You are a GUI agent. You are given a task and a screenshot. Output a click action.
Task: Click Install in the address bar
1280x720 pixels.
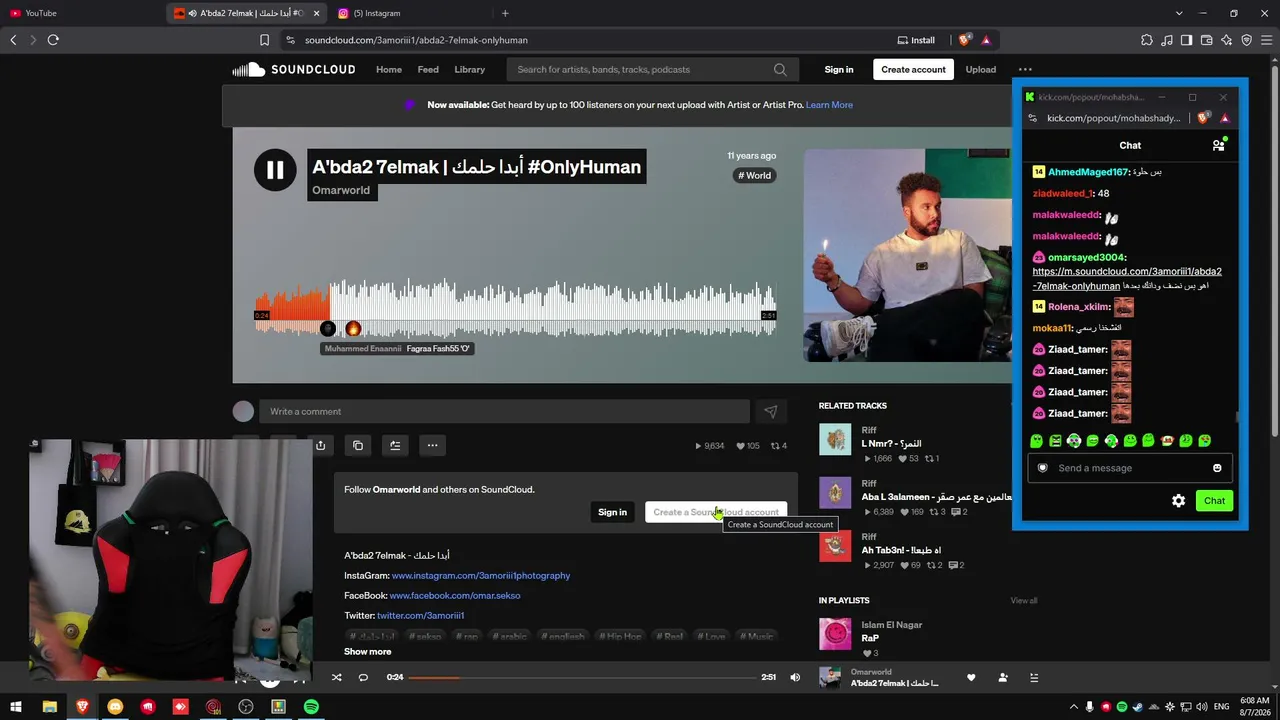coord(915,40)
